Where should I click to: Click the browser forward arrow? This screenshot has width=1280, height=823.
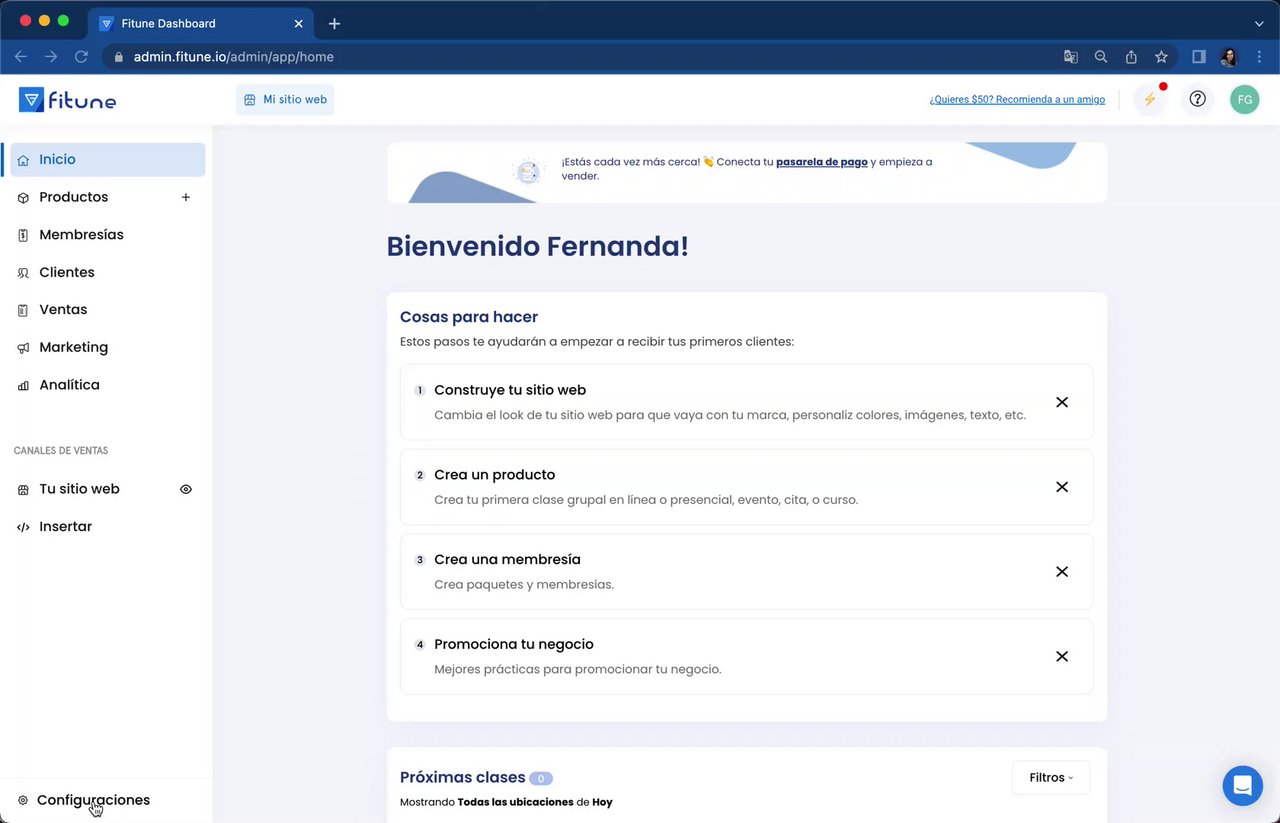(x=51, y=57)
